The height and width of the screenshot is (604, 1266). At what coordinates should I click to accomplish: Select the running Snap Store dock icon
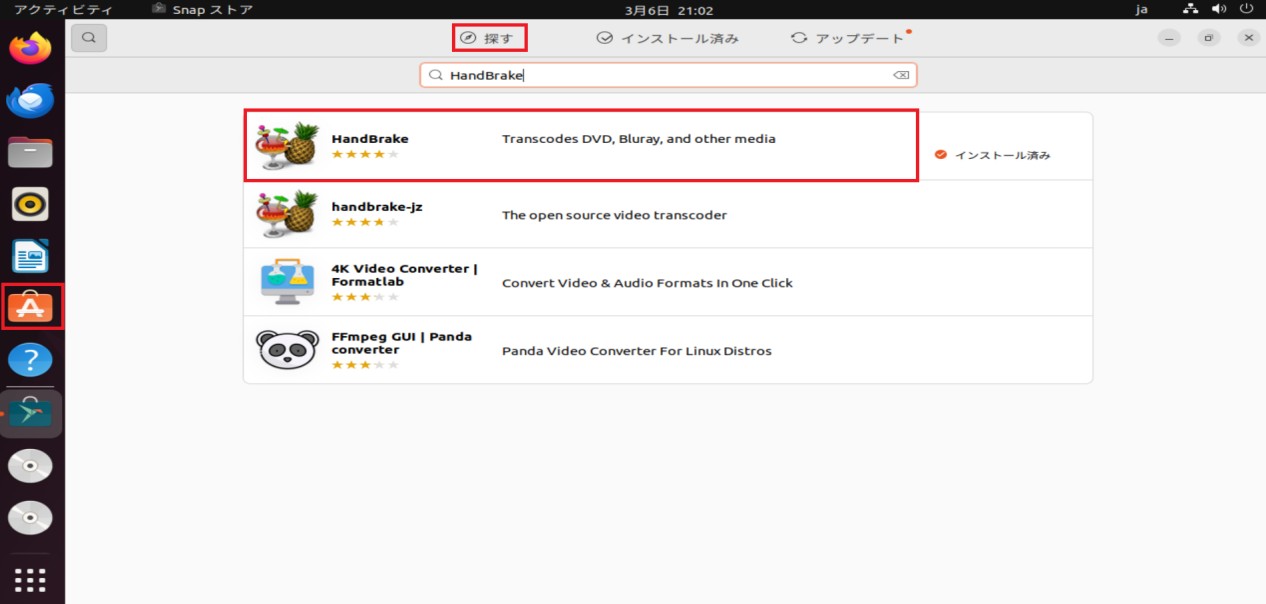pos(30,413)
